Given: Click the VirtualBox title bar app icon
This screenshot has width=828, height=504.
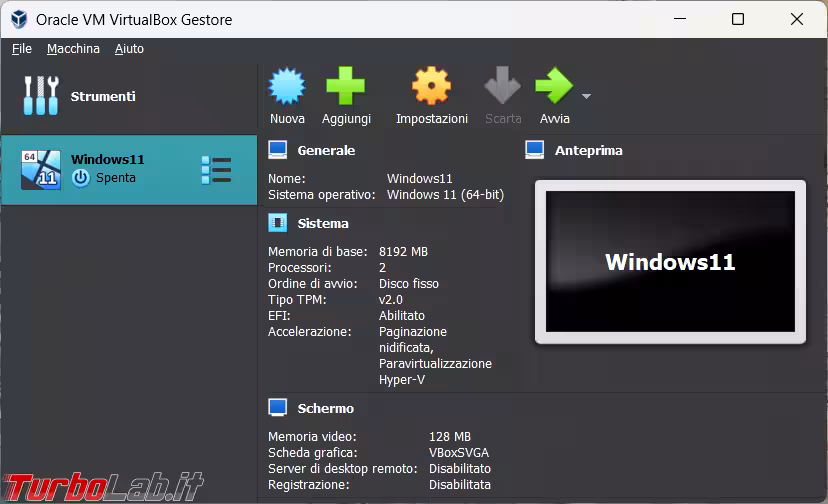Looking at the screenshot, I should (18, 19).
